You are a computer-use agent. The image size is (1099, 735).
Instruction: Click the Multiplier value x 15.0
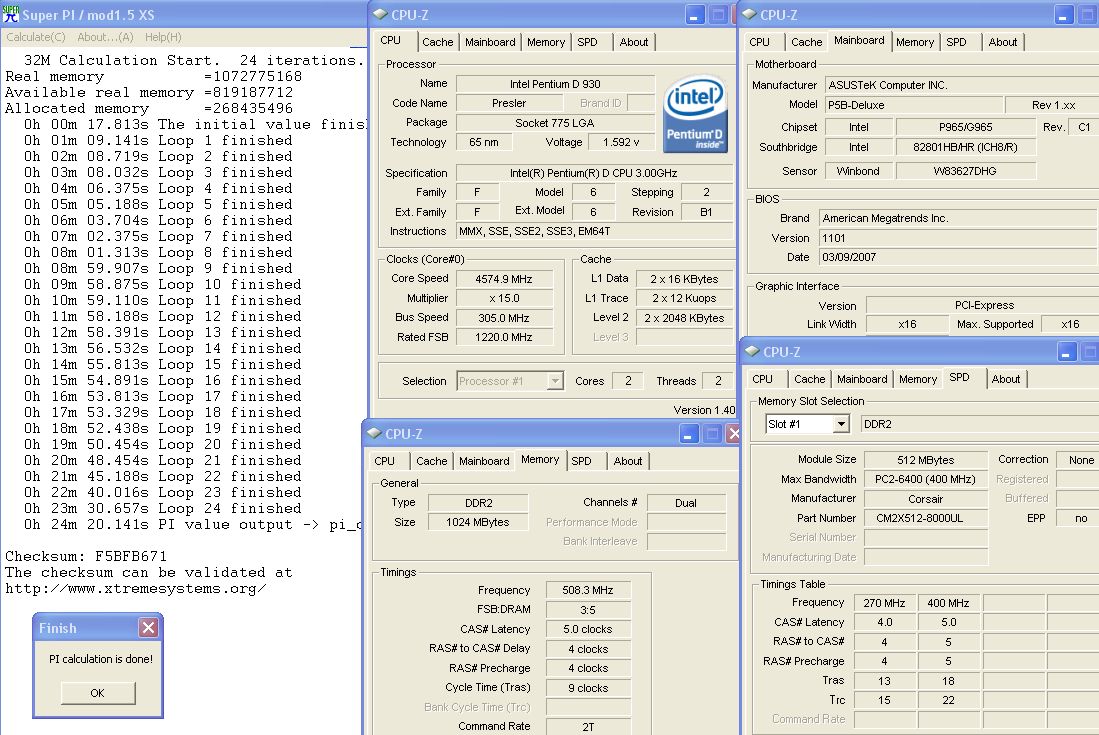(504, 298)
